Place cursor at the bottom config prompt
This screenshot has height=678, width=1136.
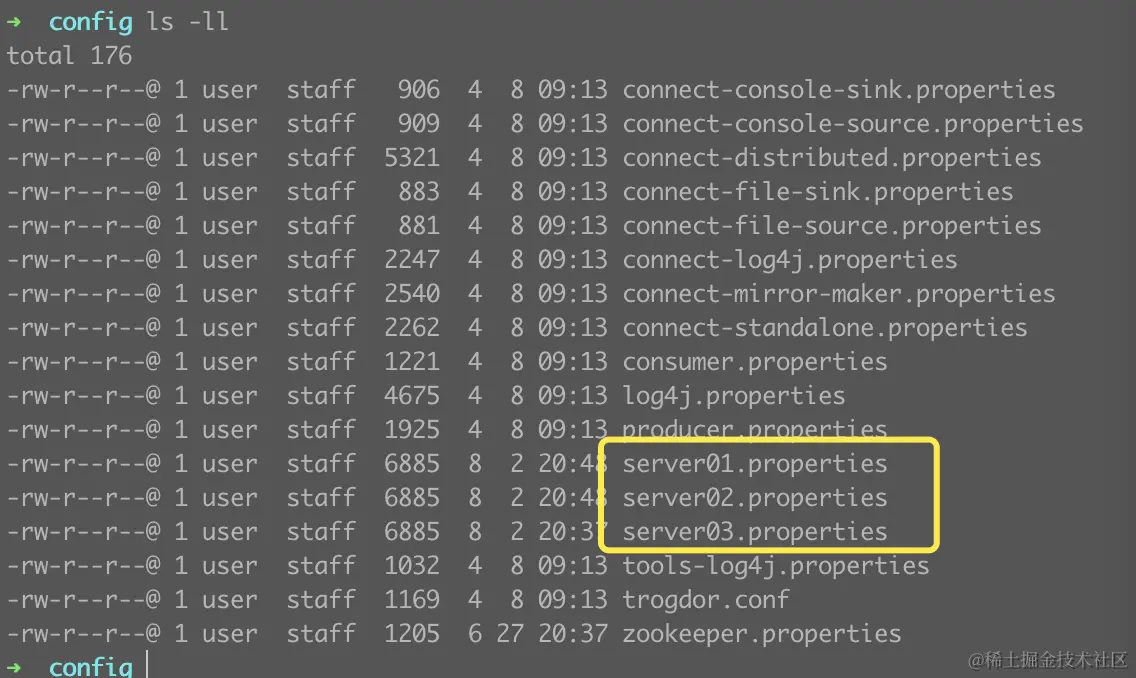click(146, 666)
